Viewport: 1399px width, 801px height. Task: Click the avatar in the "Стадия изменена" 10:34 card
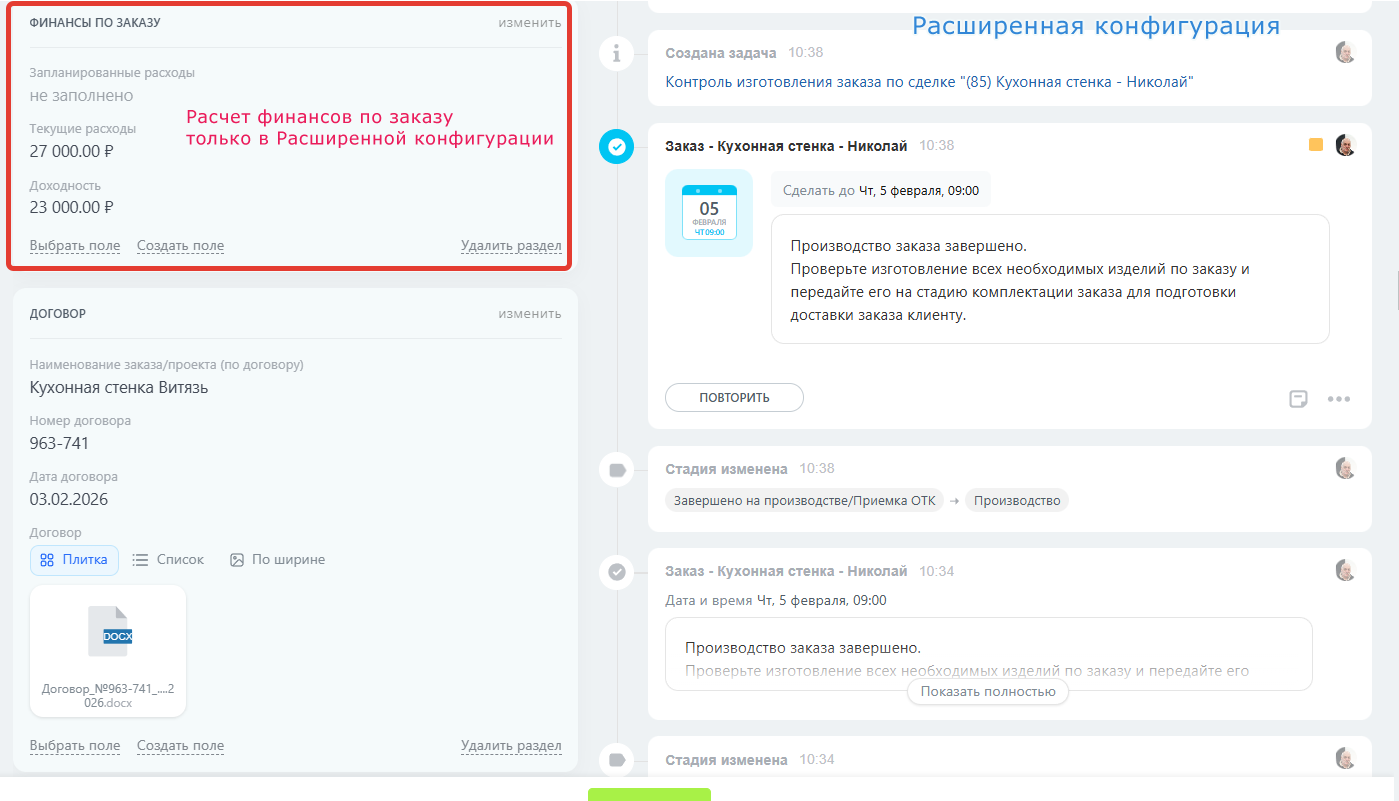(1345, 759)
